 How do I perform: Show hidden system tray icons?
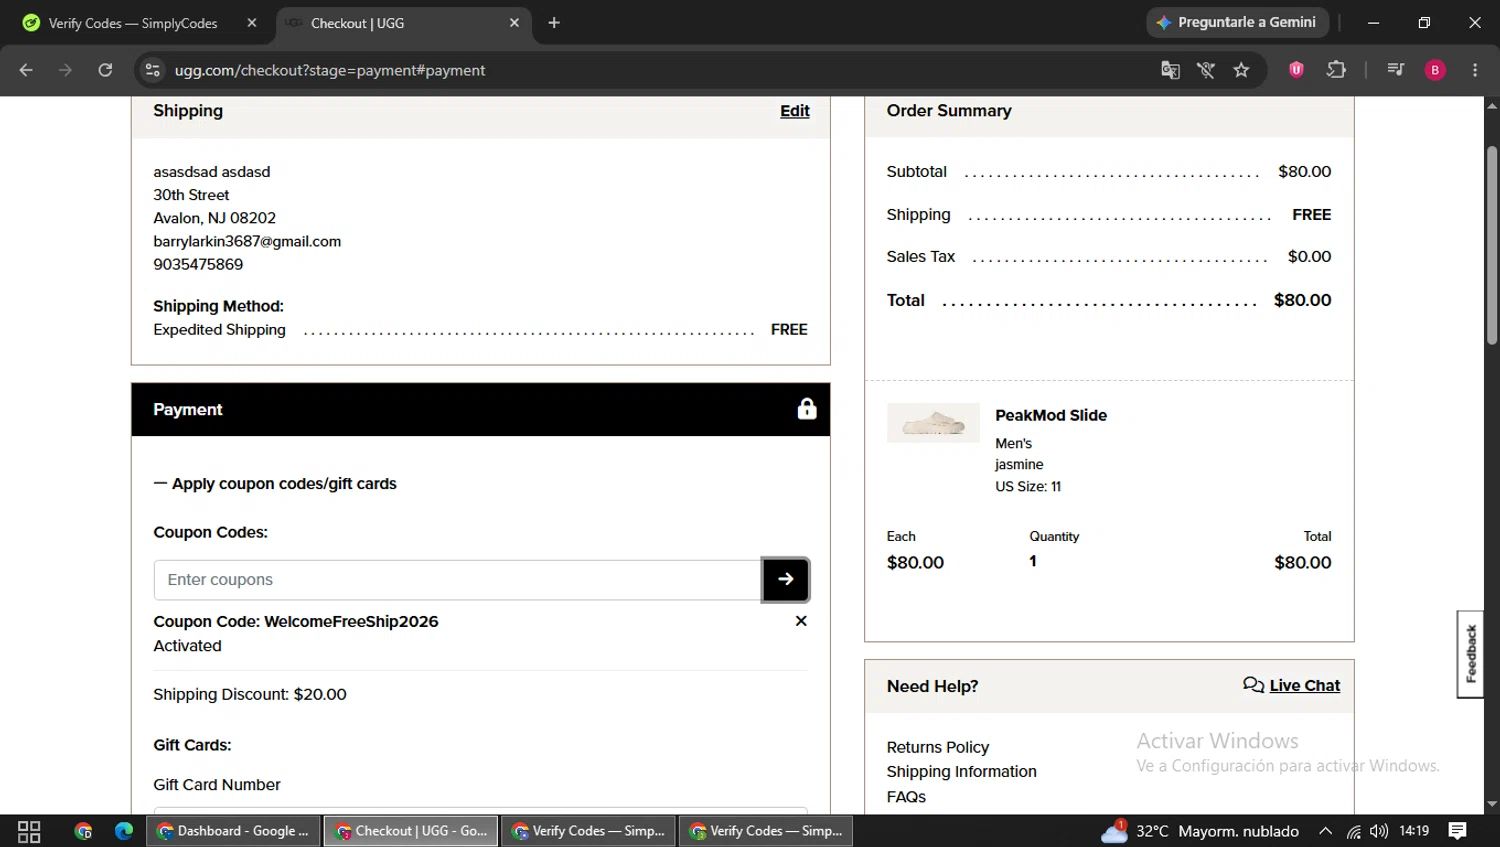[x=1325, y=831]
